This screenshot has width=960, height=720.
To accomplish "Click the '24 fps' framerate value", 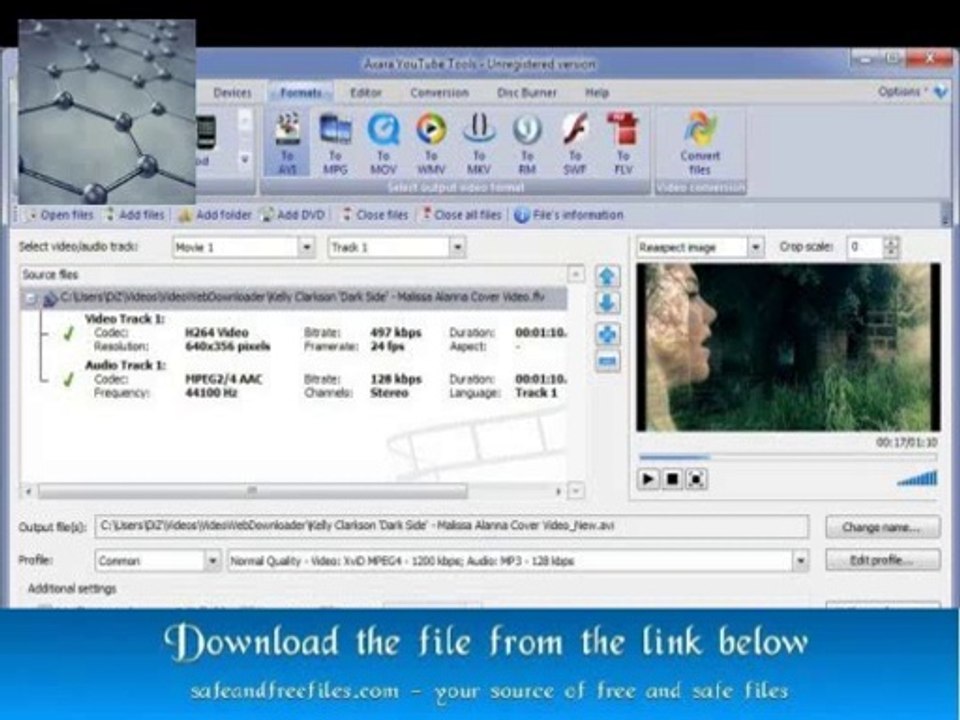I will (x=387, y=347).
